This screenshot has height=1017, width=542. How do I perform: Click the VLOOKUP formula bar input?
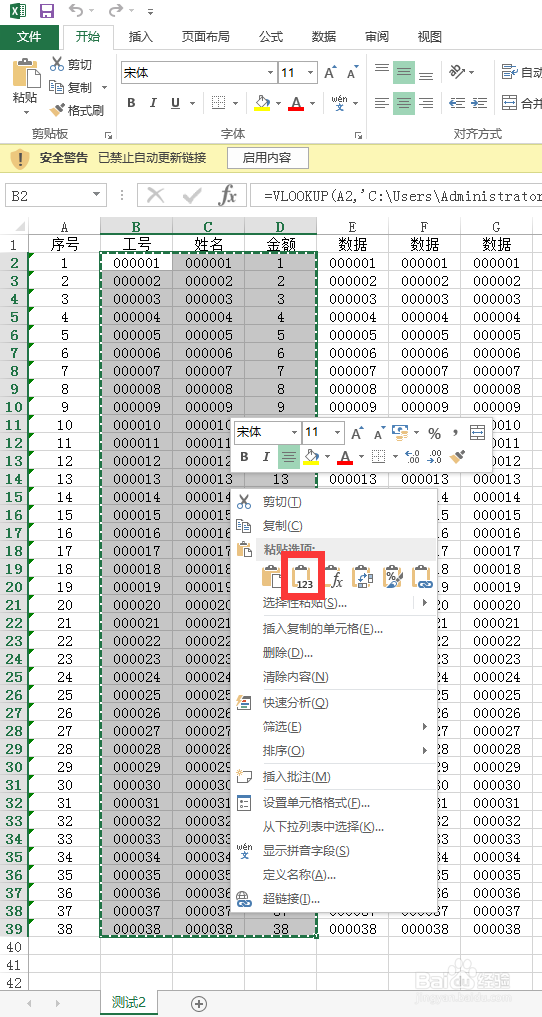coord(395,195)
